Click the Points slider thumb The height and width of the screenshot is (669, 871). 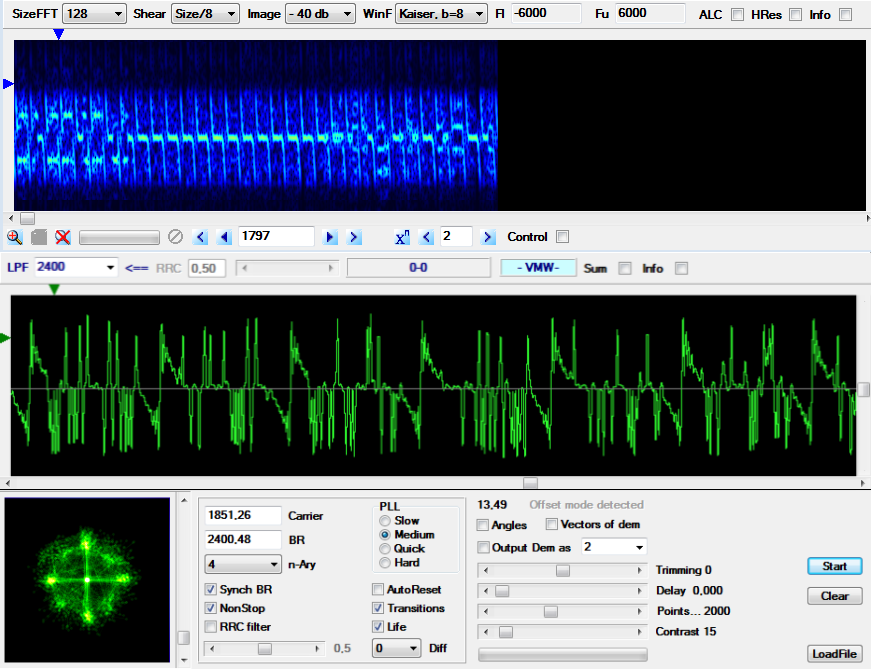(550, 612)
